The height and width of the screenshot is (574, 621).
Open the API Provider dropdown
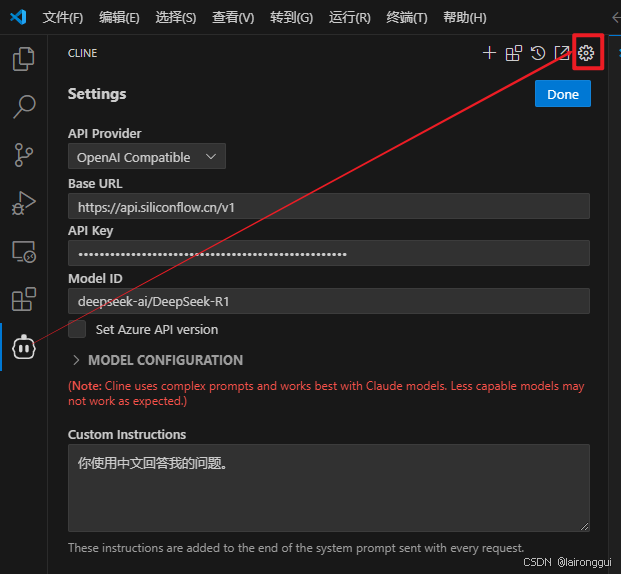pyautogui.click(x=147, y=156)
